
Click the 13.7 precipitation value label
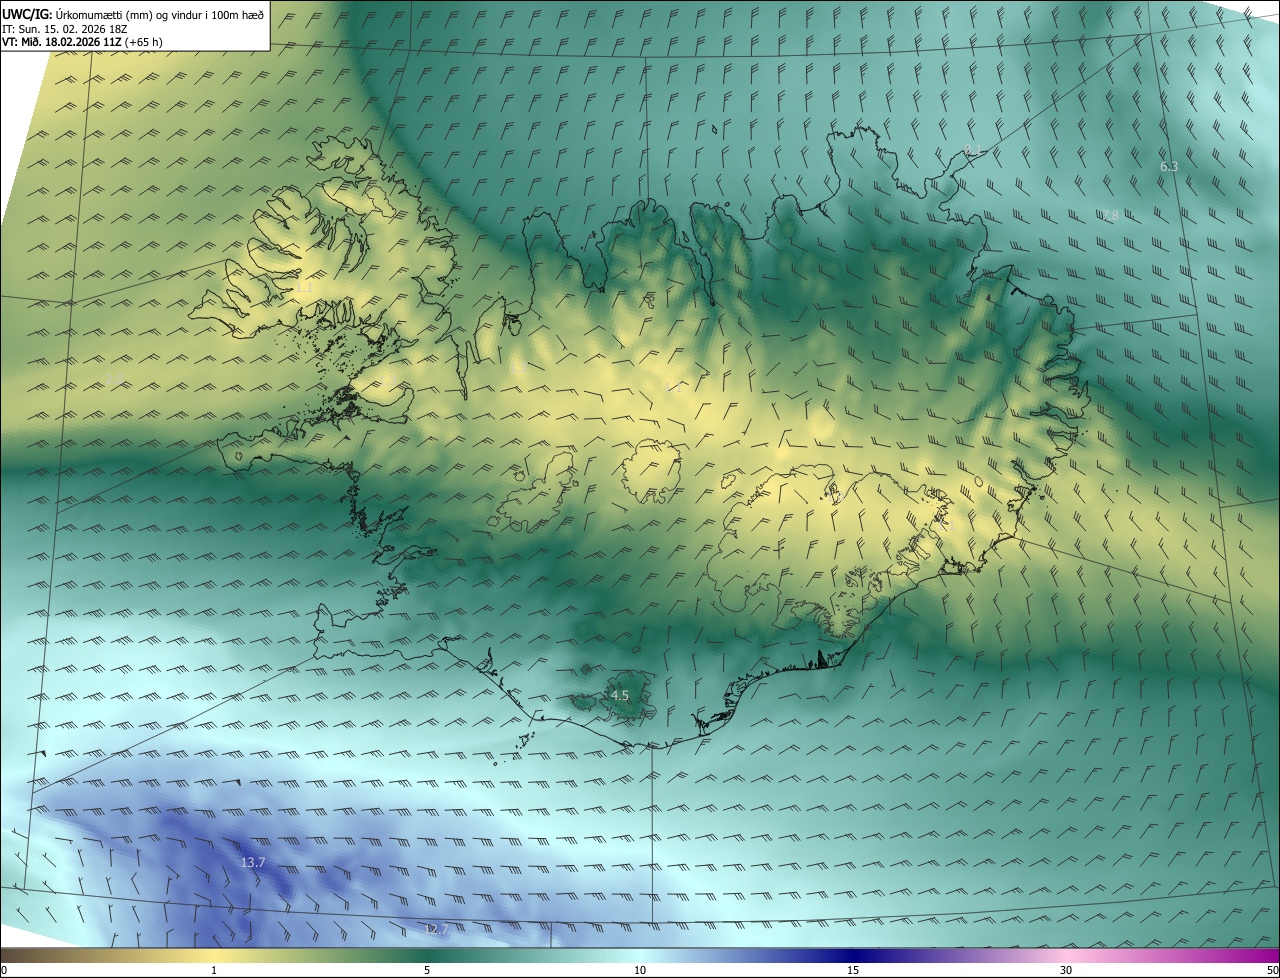253,862
